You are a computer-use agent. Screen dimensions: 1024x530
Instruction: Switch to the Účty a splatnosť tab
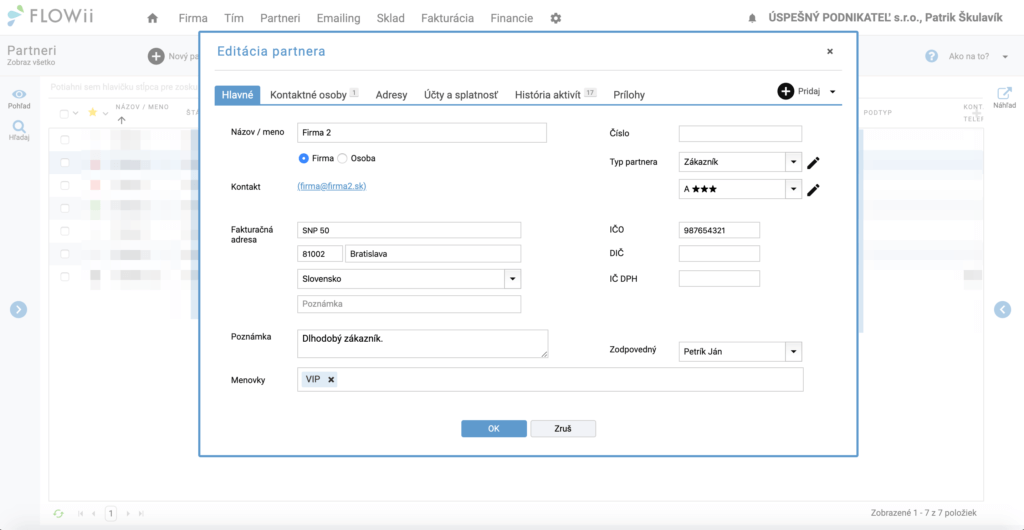pos(460,95)
